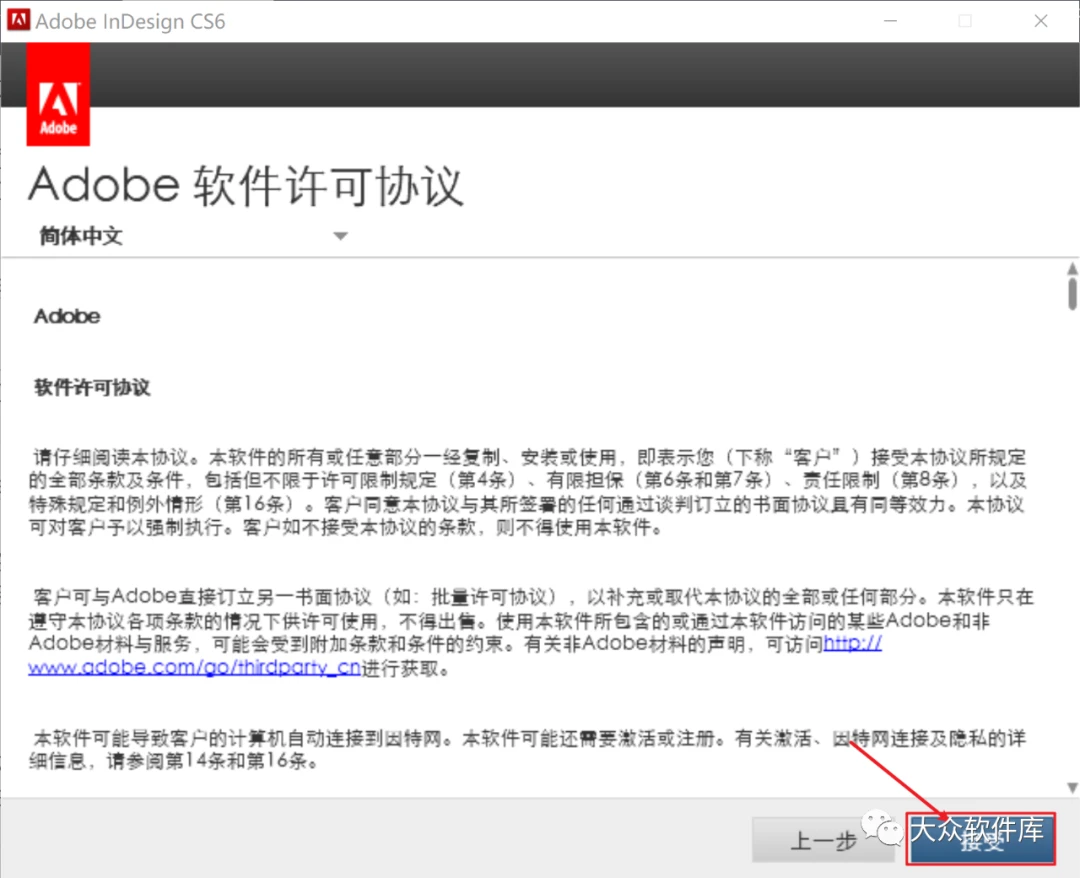The image size is (1080, 878).
Task: Click the bold 'Adobe' text in the agreement
Action: coord(68,316)
